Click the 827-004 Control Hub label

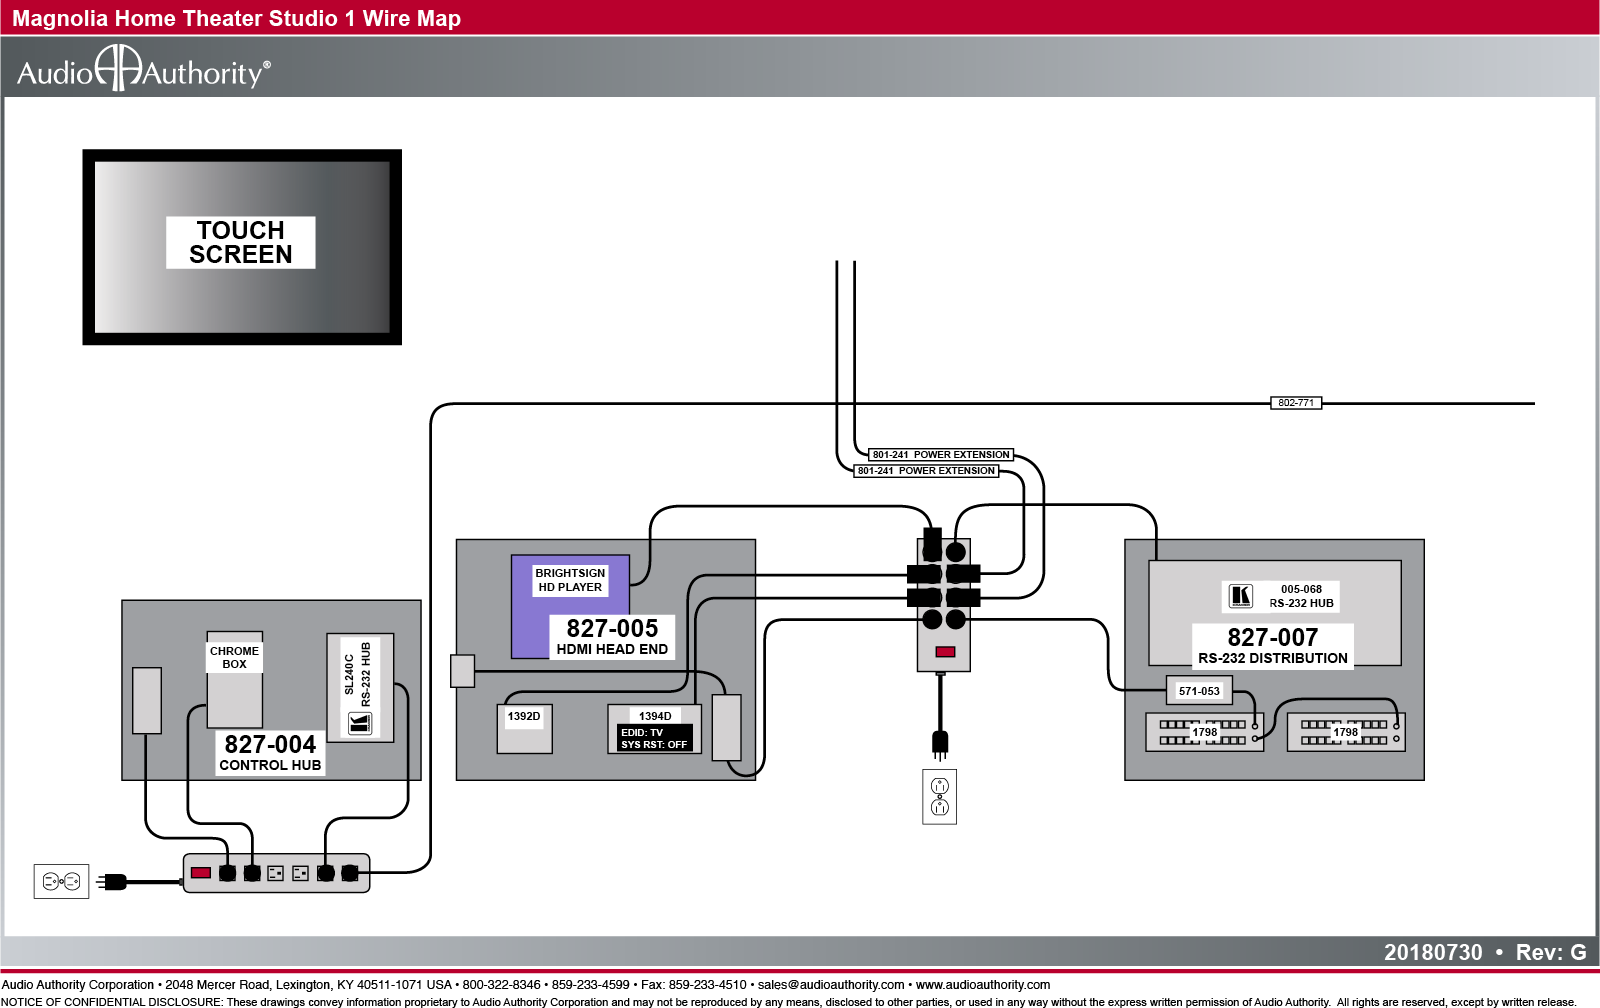coord(270,752)
